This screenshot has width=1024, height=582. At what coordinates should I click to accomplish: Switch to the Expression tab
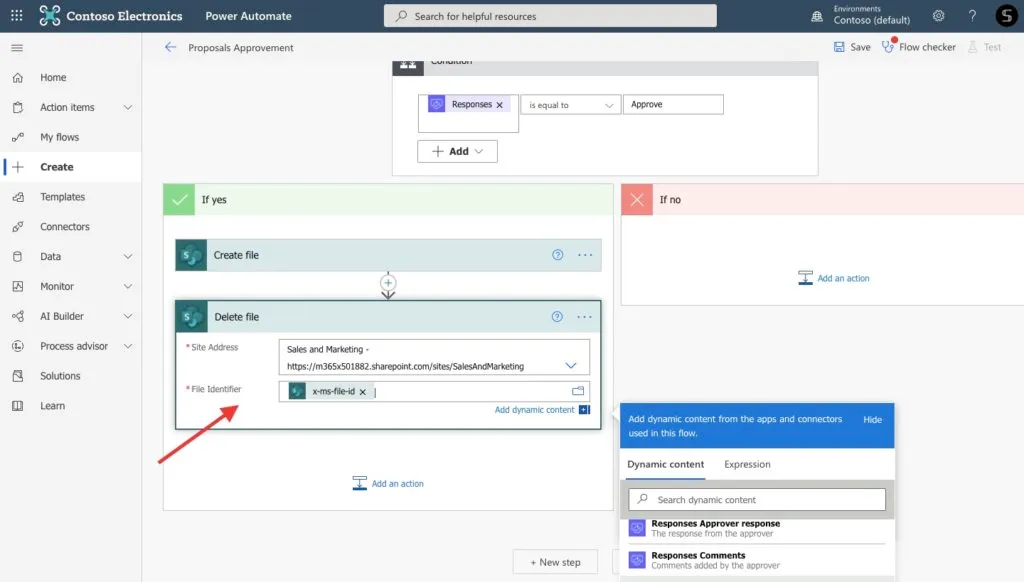[x=747, y=464]
